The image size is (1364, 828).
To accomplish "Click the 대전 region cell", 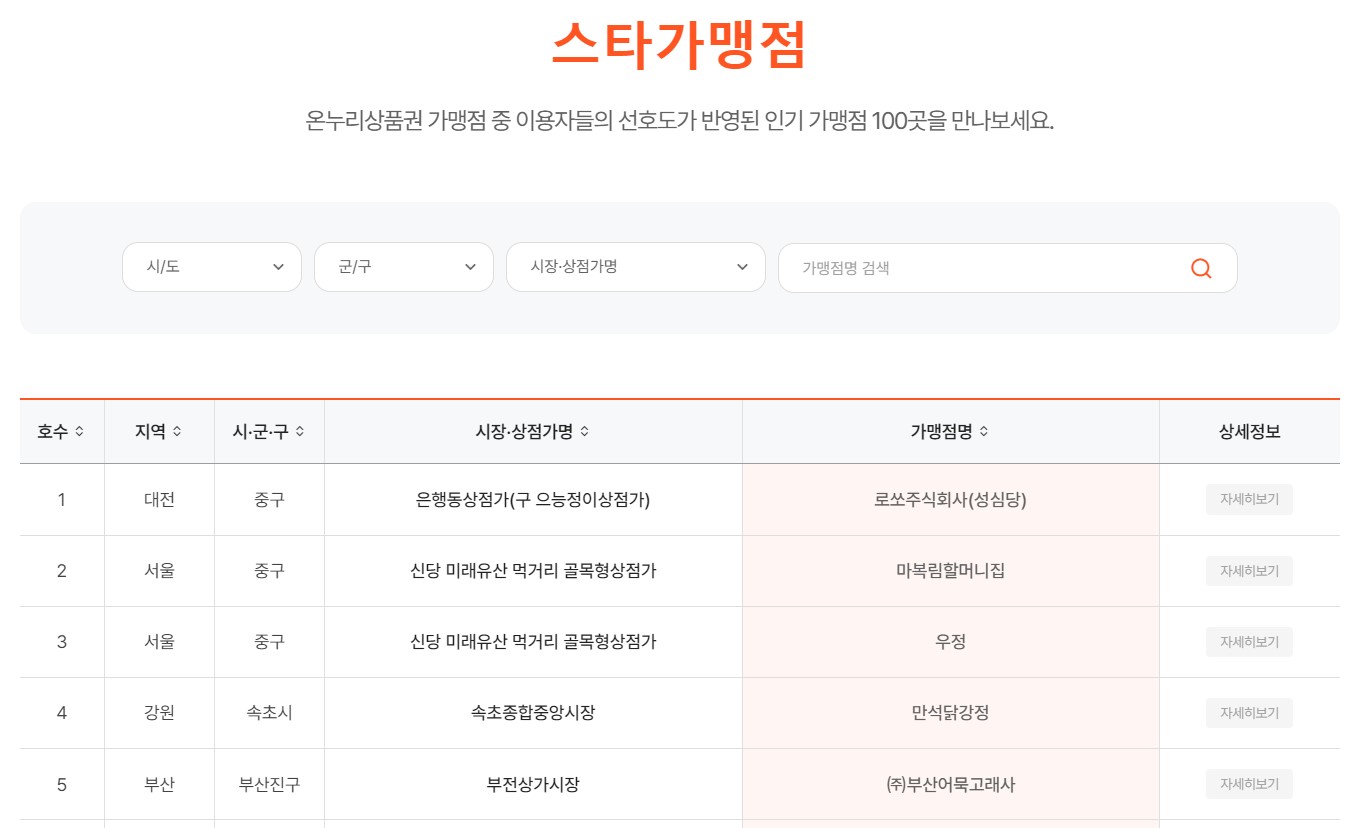I will tap(159, 500).
